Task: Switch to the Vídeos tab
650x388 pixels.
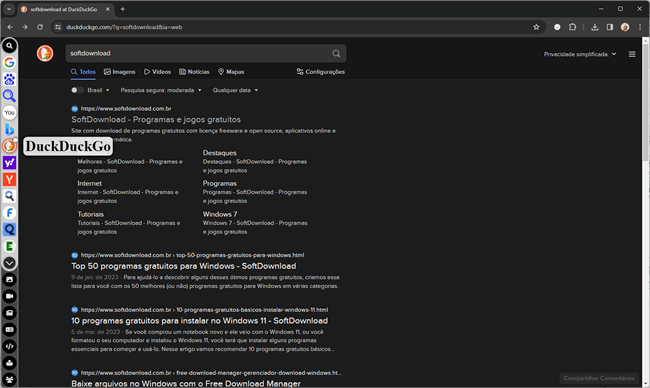Action: (158, 72)
